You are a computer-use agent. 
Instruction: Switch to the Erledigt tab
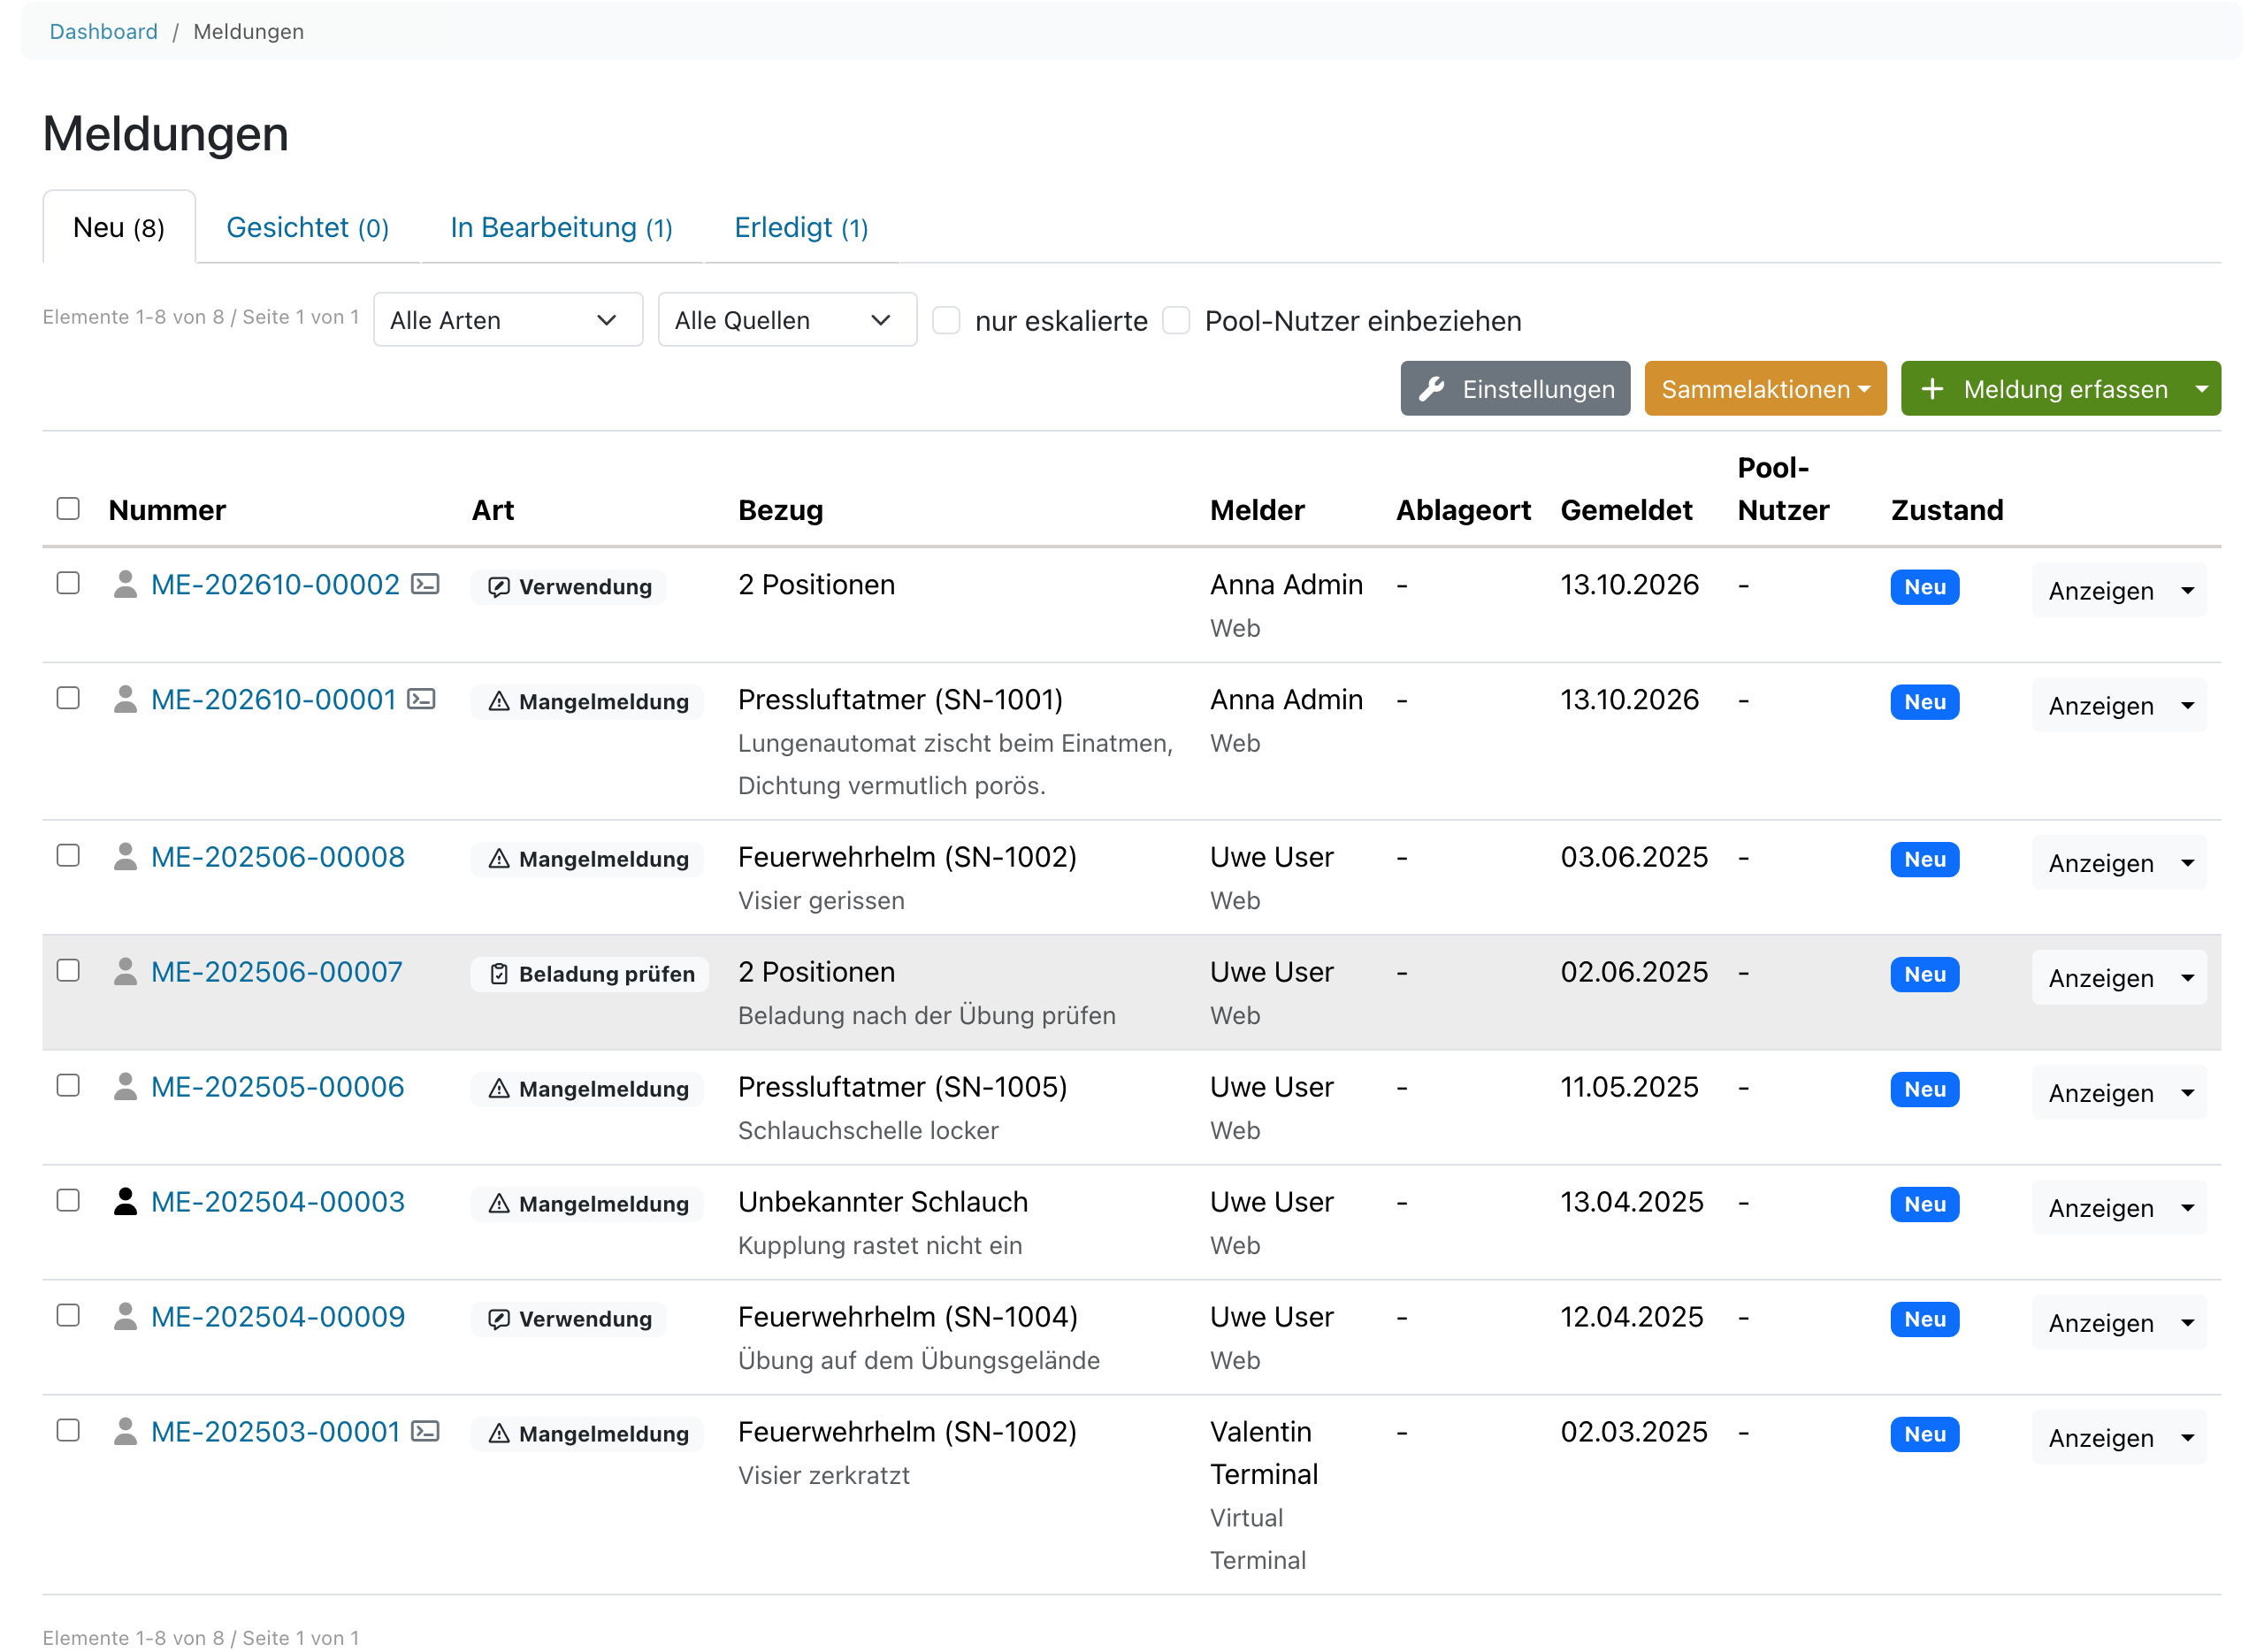[x=801, y=228]
